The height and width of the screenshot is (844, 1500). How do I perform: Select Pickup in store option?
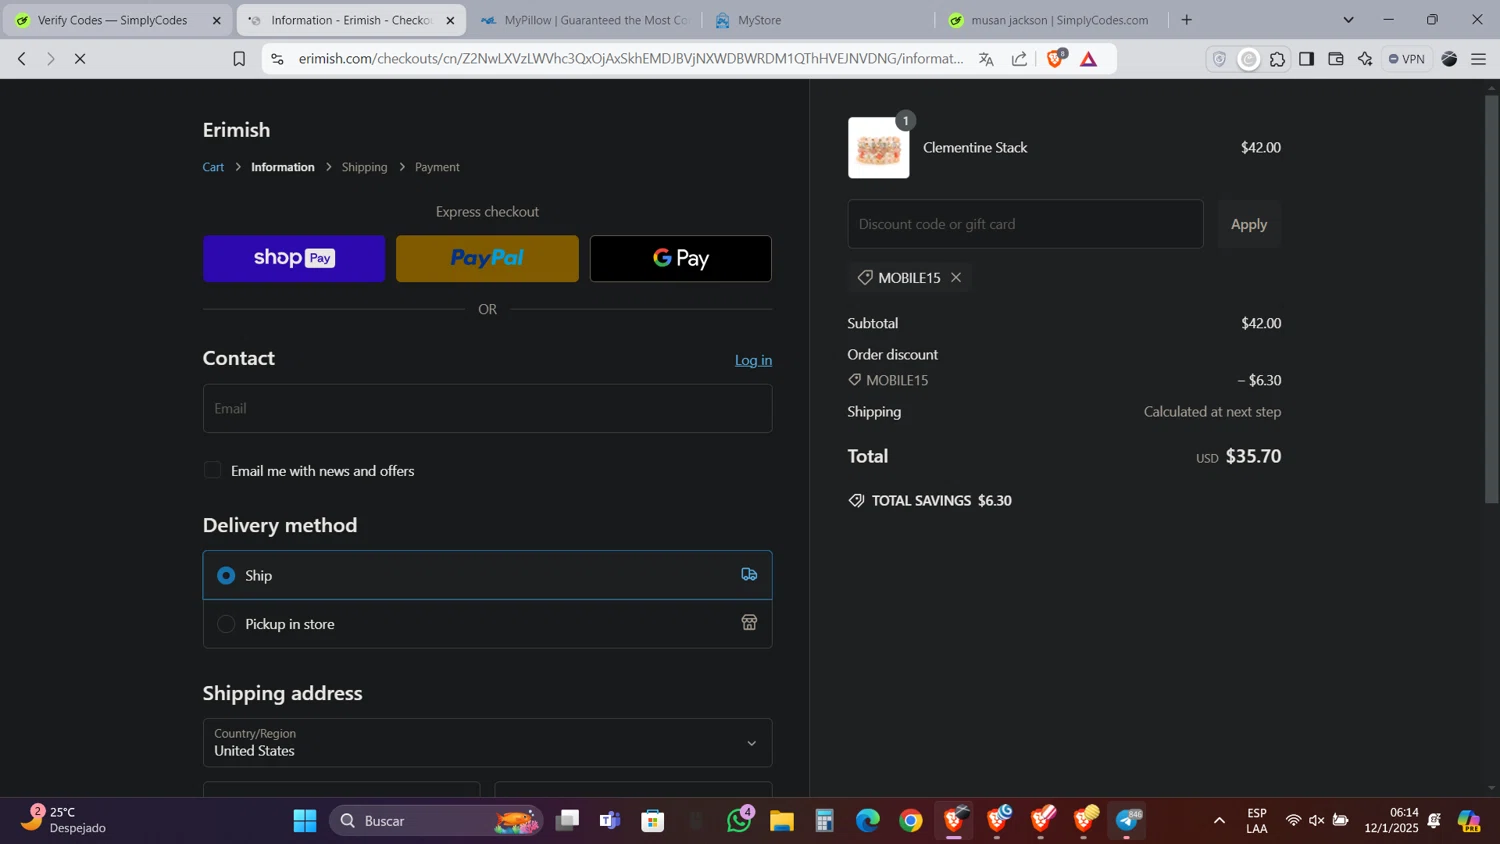(x=487, y=624)
